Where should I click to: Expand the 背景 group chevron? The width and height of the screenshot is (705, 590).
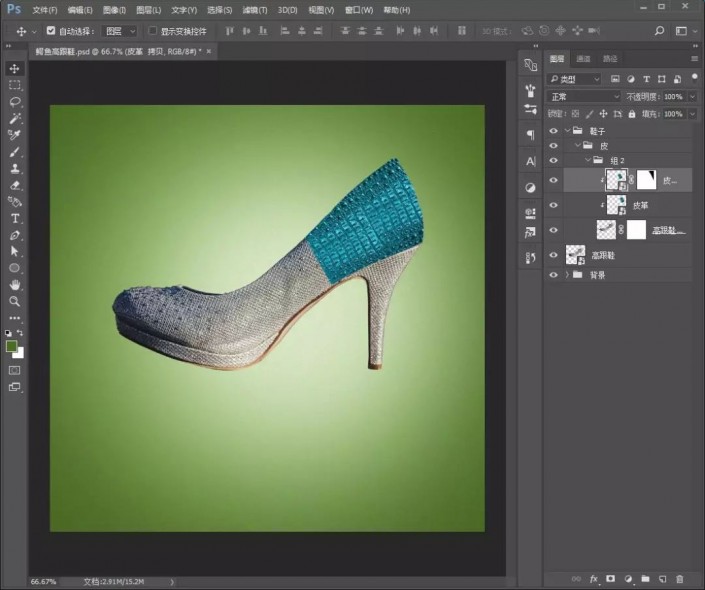tap(568, 275)
